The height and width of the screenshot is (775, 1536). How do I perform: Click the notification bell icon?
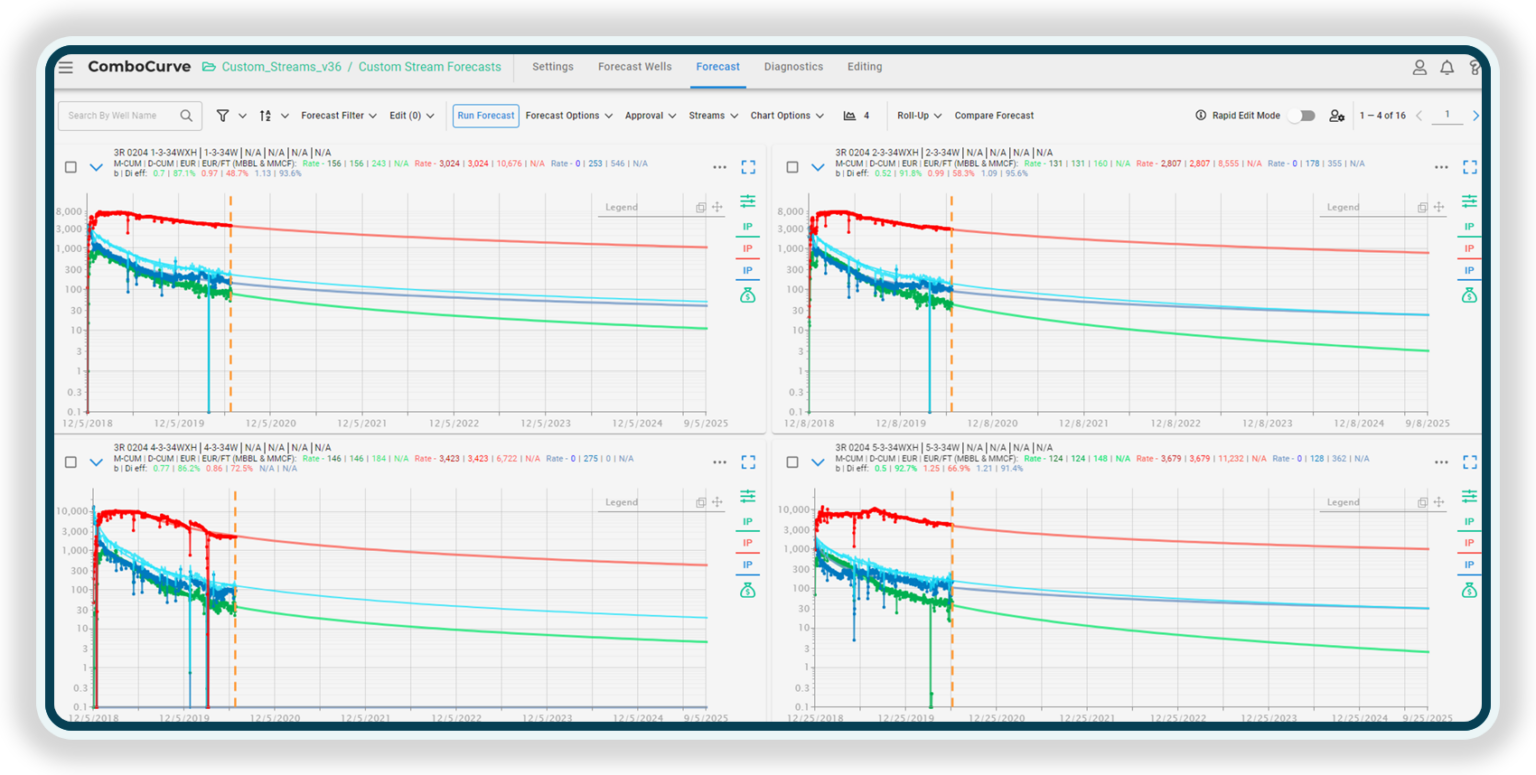[x=1447, y=67]
